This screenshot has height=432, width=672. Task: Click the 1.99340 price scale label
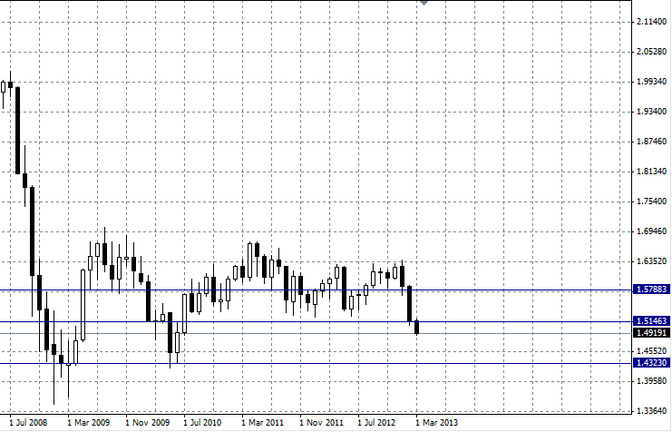click(x=651, y=81)
